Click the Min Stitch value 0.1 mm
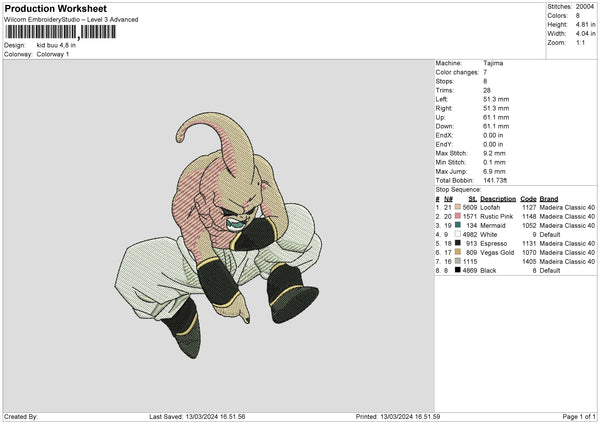600x424 pixels. click(494, 162)
